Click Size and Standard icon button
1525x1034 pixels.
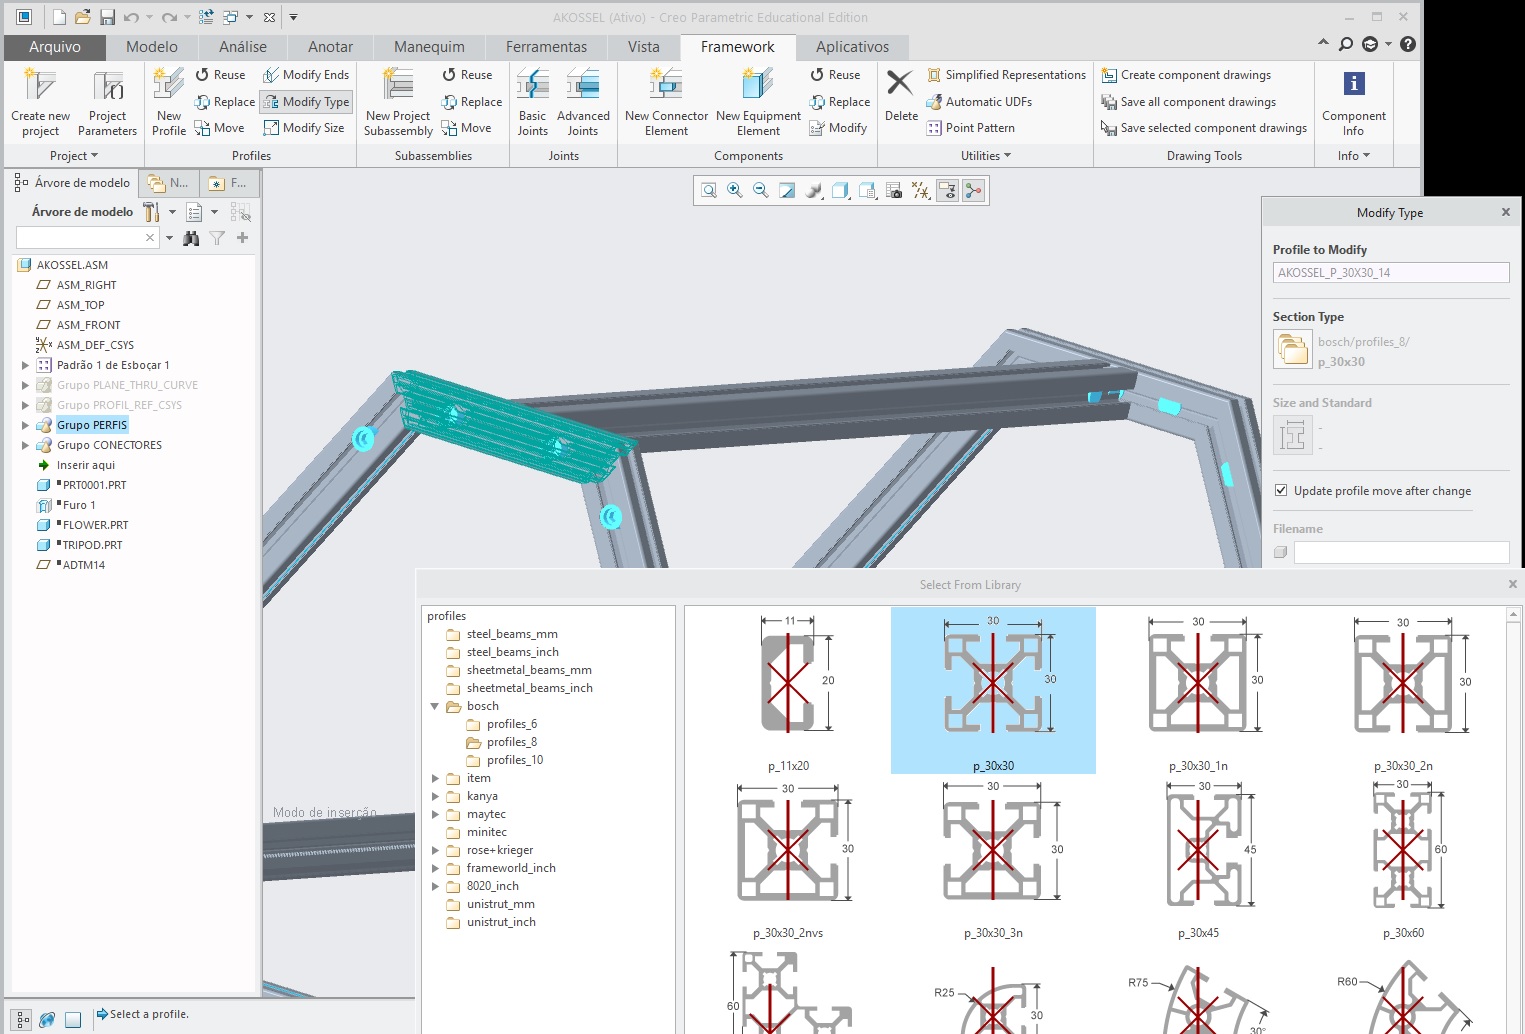click(x=1292, y=435)
